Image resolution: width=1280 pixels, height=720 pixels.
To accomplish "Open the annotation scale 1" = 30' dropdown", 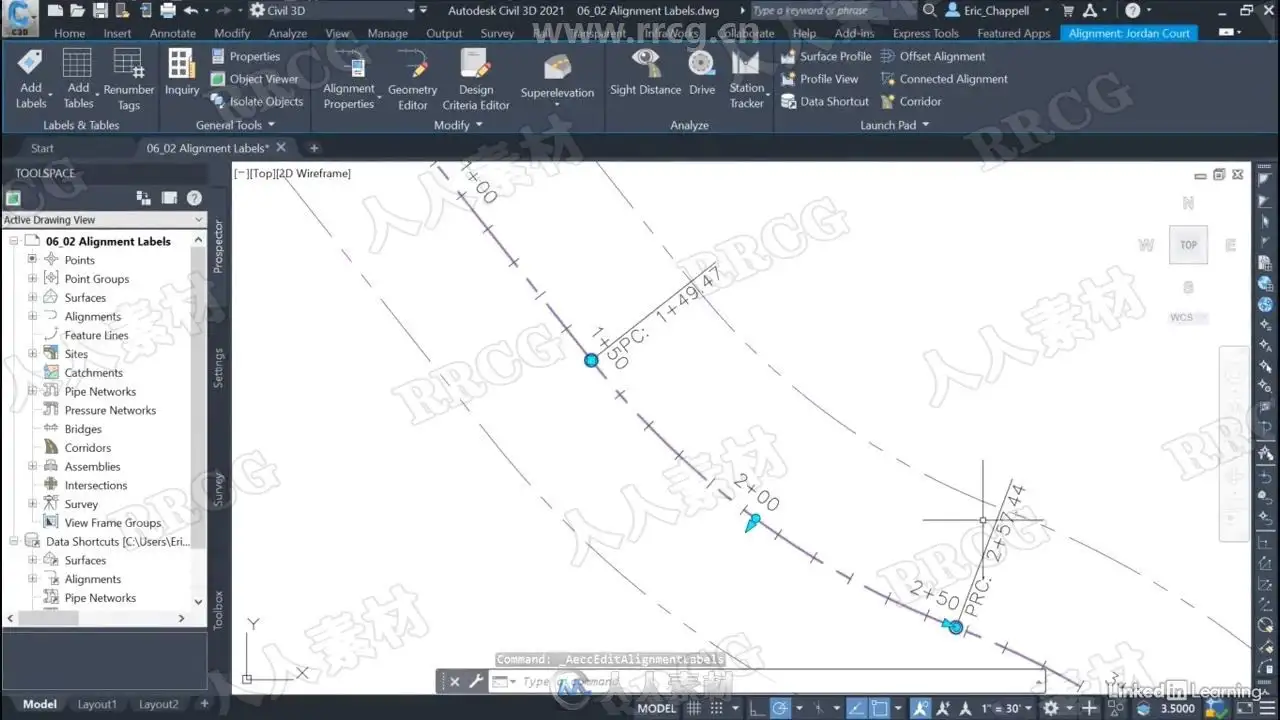I will (1007, 708).
